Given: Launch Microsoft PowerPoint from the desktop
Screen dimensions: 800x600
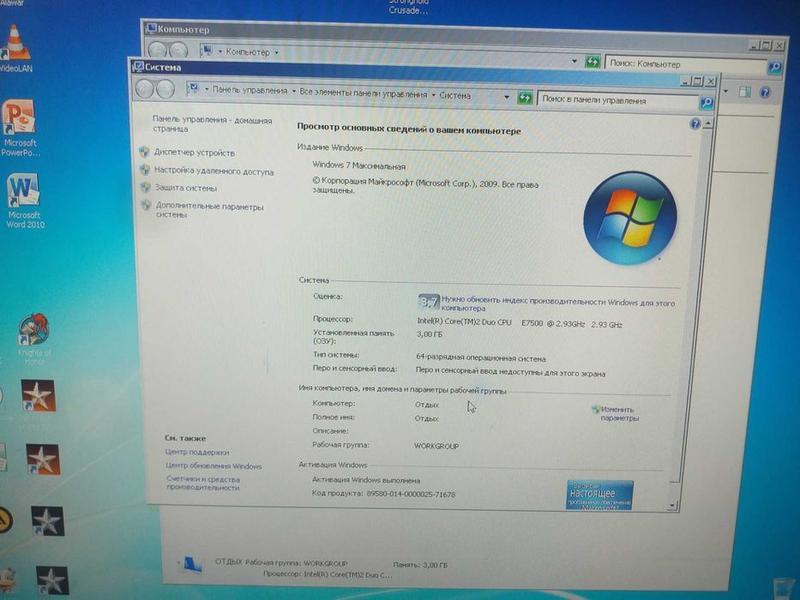Looking at the screenshot, I should (x=18, y=120).
